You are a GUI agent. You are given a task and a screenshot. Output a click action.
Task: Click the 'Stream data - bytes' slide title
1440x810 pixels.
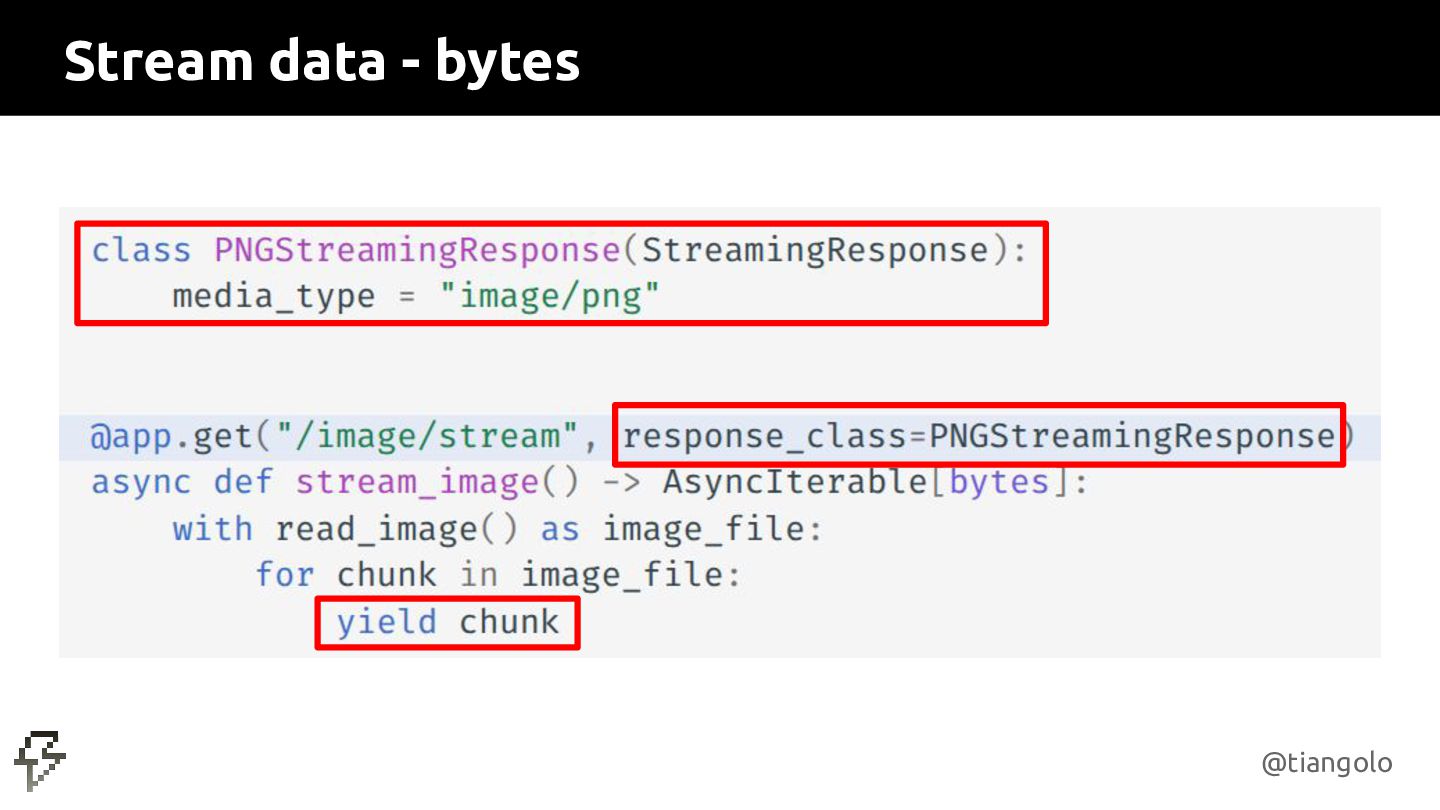tap(322, 61)
